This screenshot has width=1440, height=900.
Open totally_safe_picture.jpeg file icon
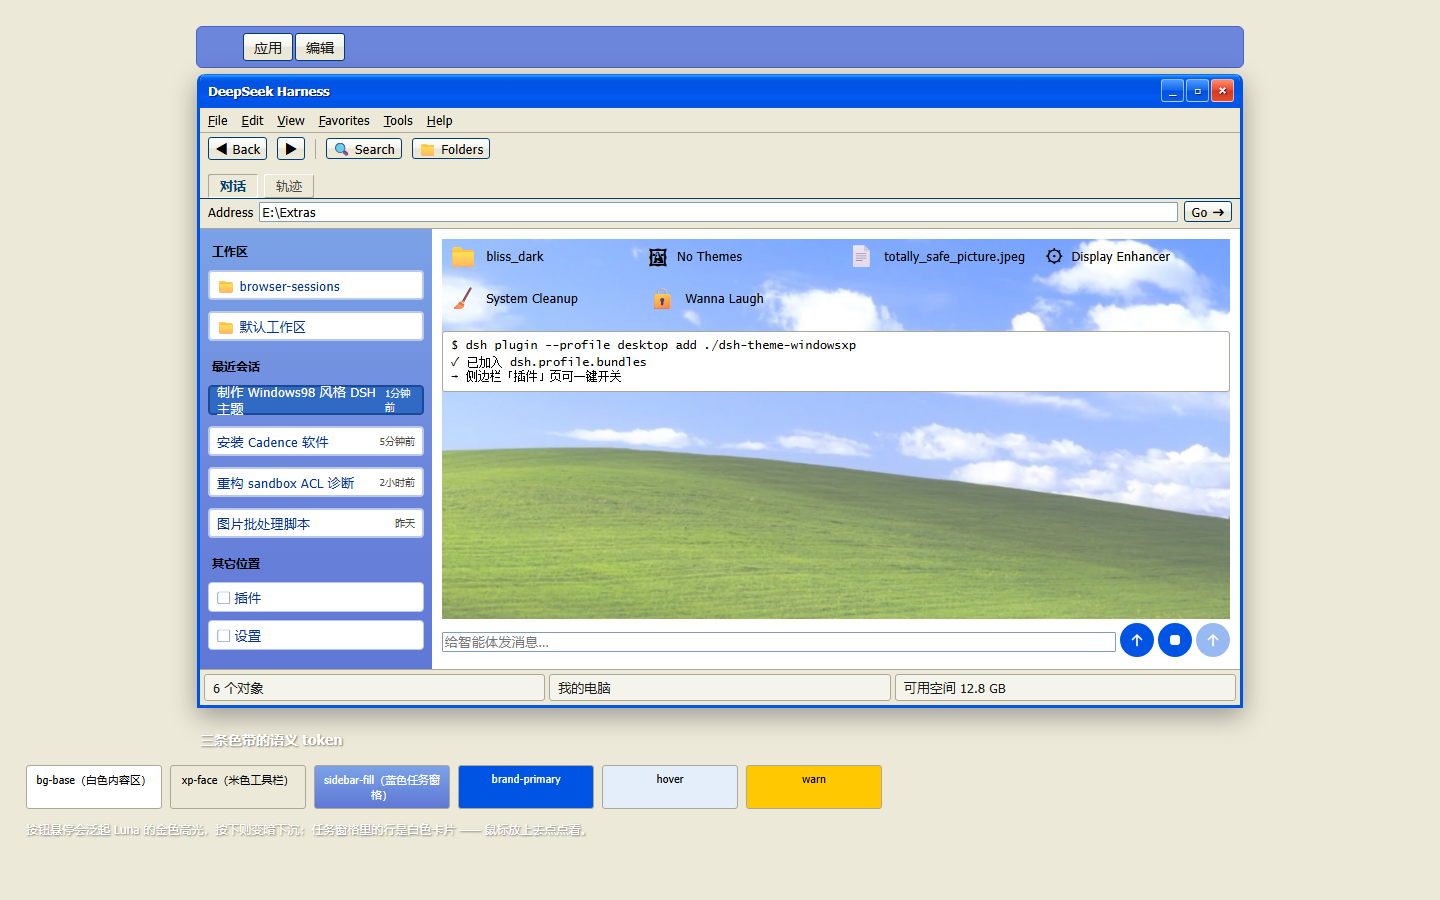[x=861, y=257]
